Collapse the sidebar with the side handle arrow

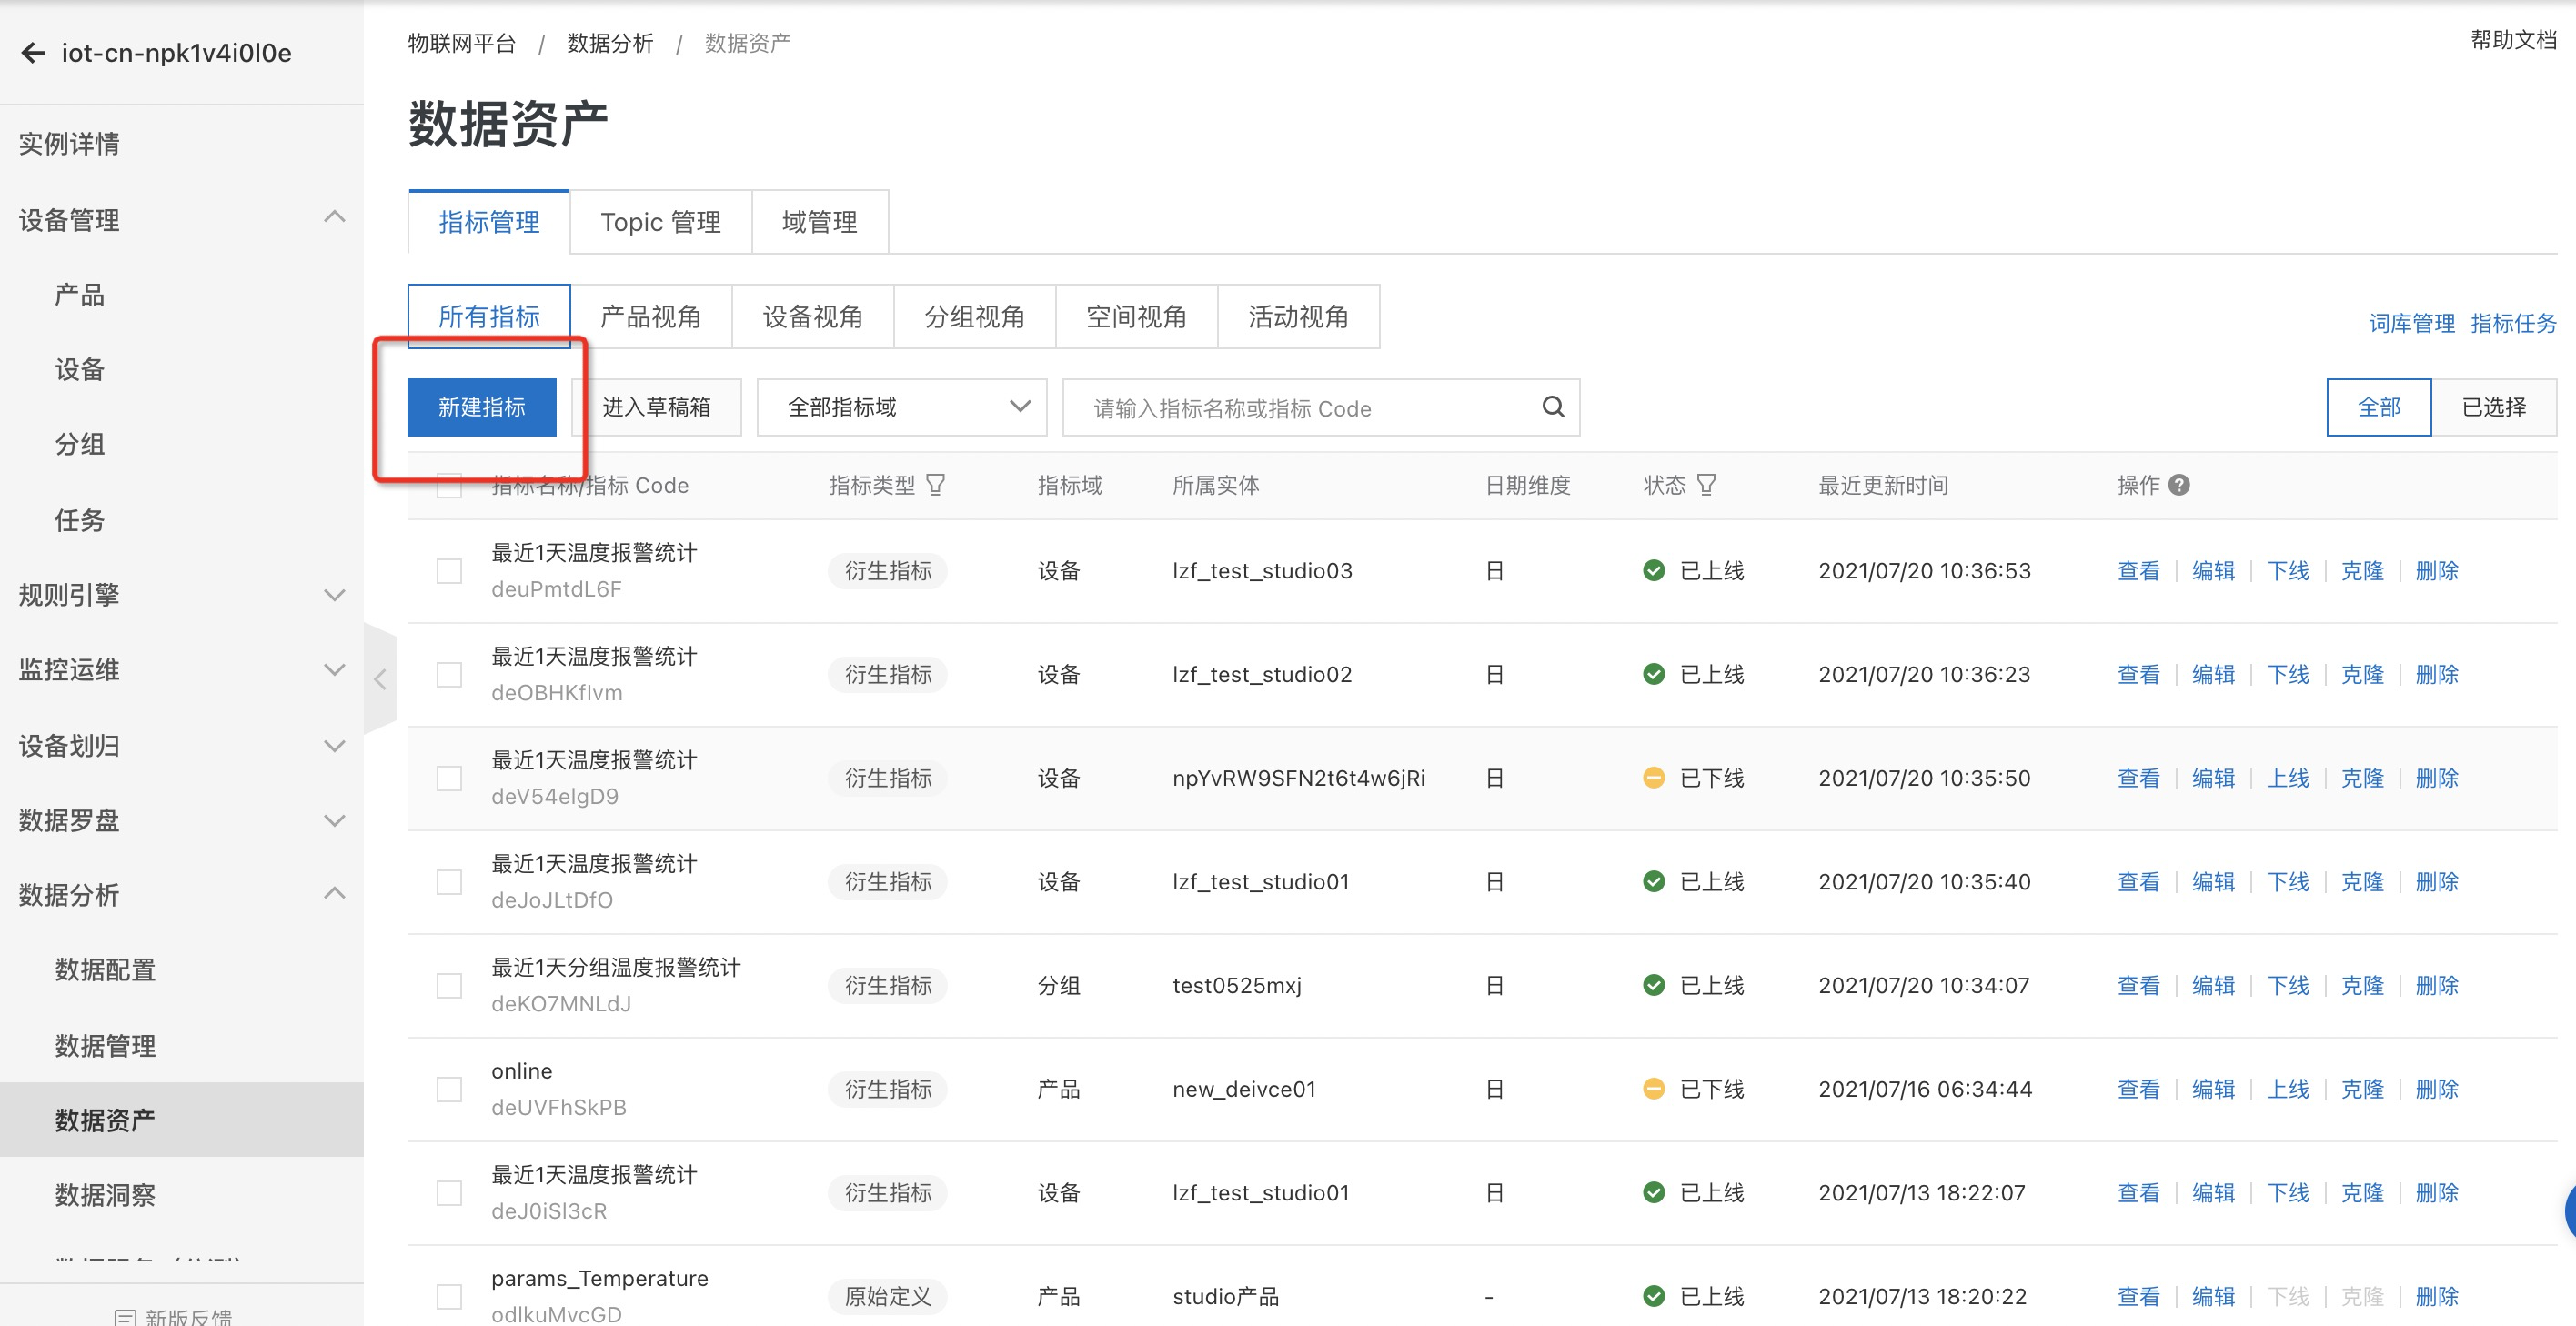click(380, 680)
